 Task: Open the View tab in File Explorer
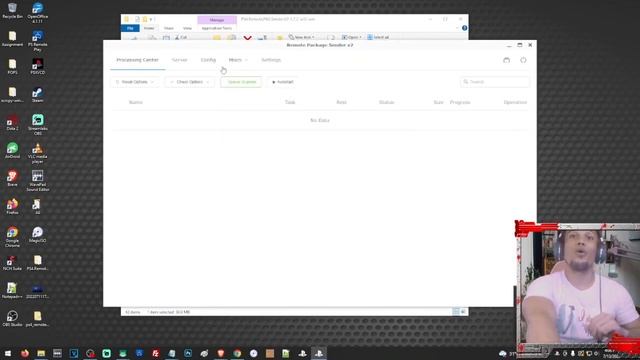point(187,28)
